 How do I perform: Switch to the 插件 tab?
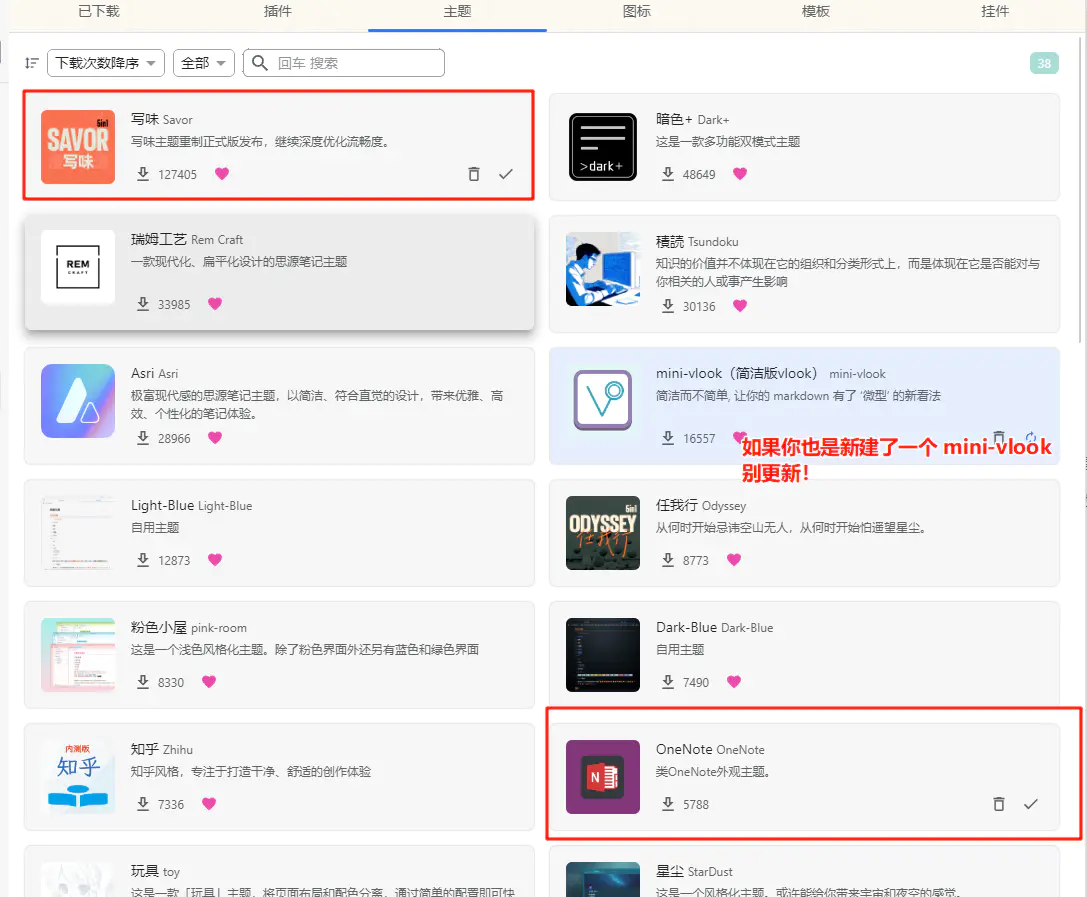click(x=277, y=11)
